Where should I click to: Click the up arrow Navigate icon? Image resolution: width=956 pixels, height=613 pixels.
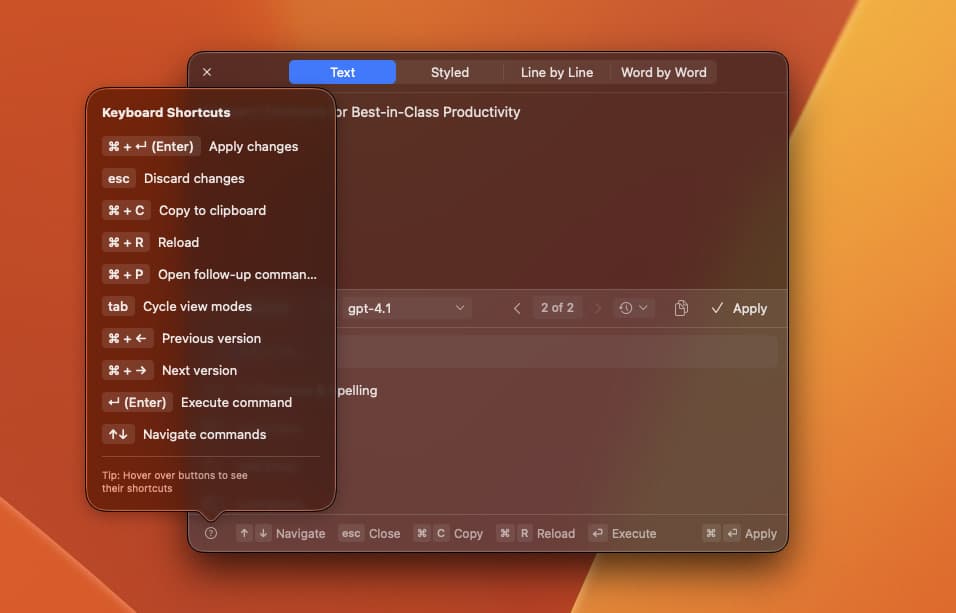coord(244,533)
